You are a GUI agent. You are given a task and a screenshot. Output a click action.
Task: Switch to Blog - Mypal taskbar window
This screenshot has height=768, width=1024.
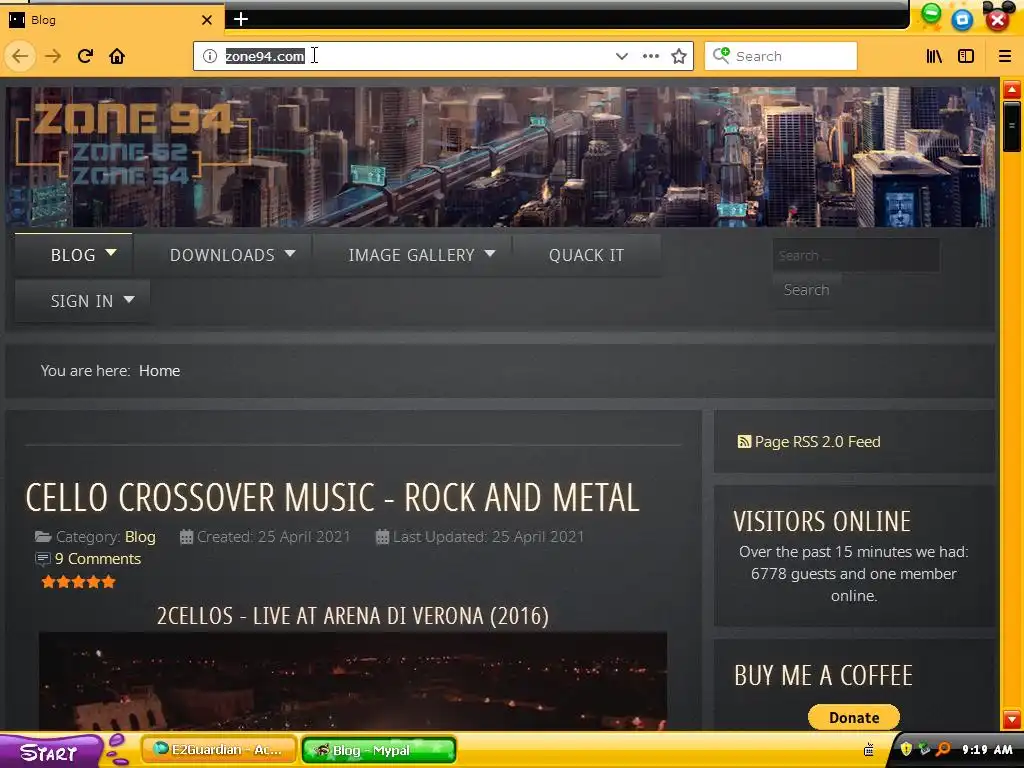click(379, 750)
